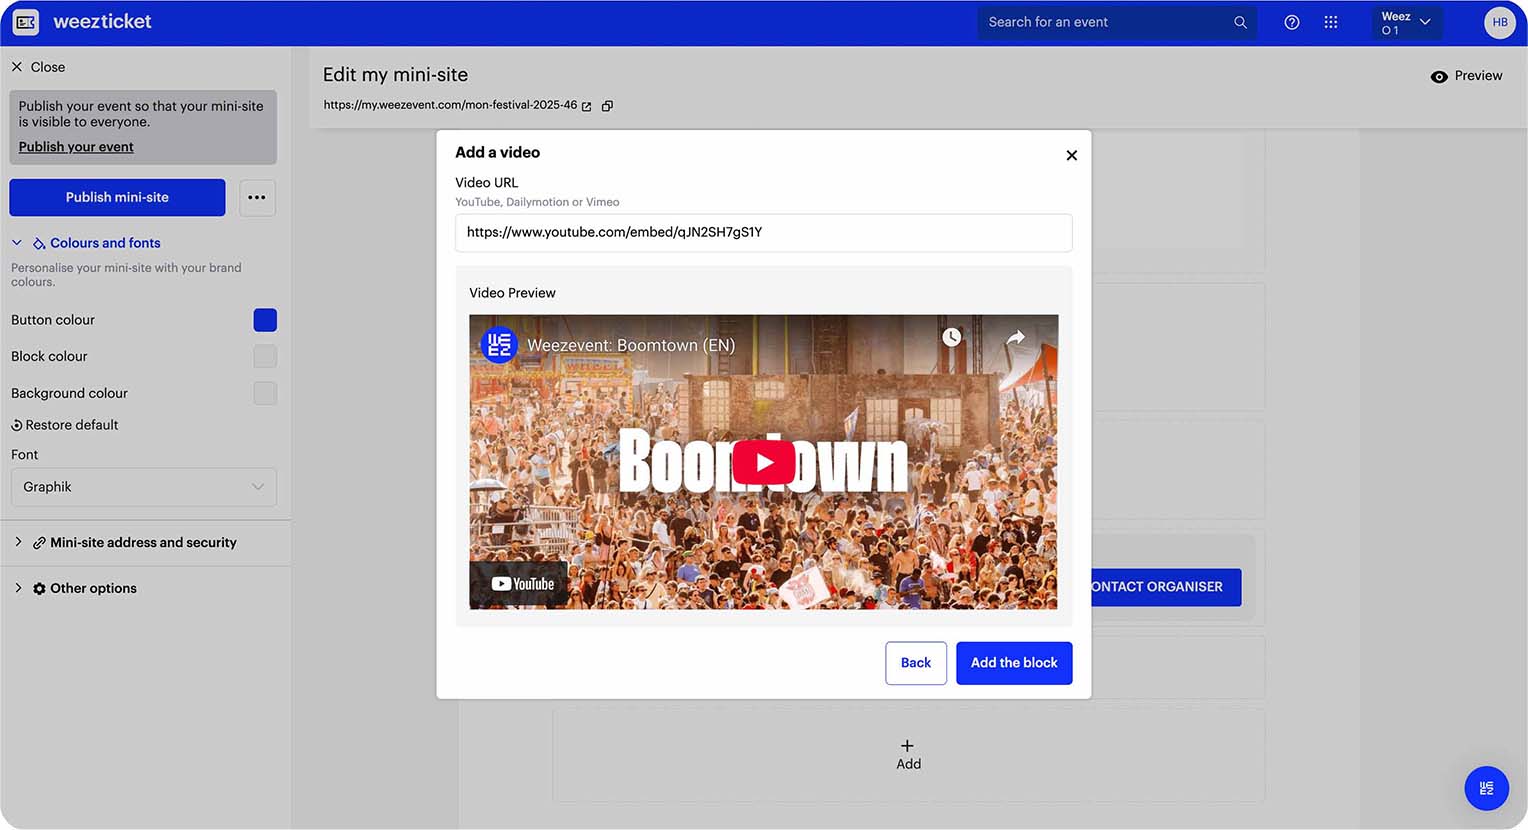Open the apps grid icon in top bar
1528x830 pixels.
click(1331, 21)
